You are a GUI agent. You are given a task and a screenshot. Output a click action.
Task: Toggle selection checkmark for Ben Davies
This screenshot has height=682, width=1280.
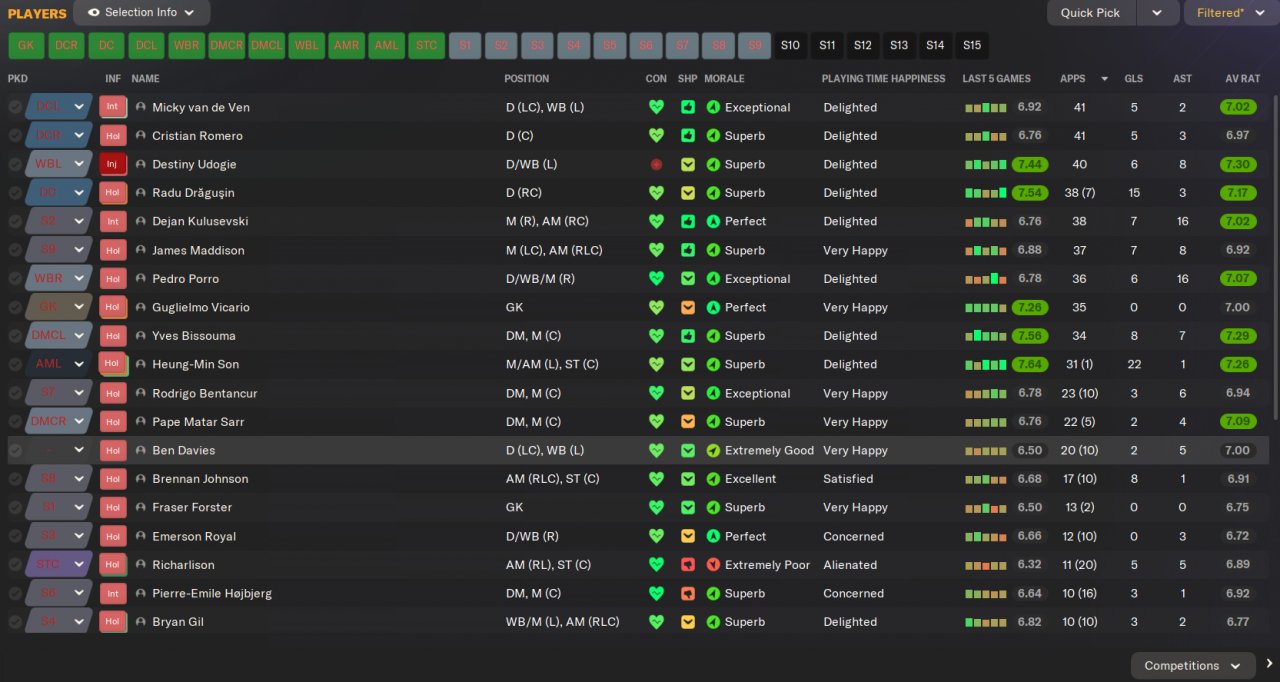click(x=15, y=450)
